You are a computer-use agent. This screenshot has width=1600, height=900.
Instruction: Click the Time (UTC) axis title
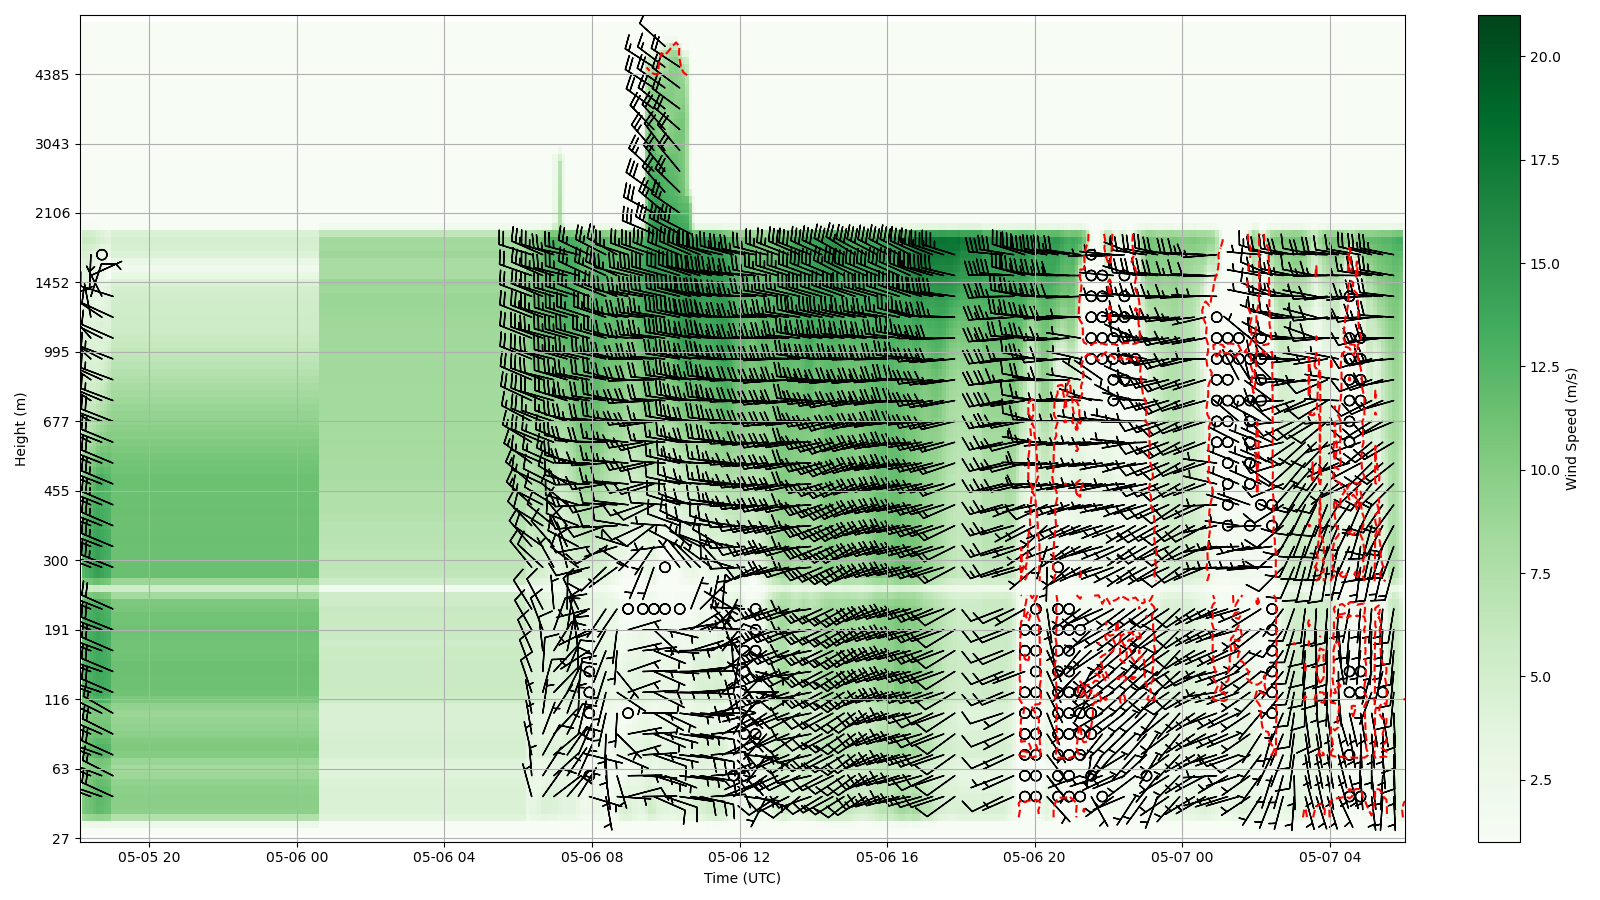(742, 878)
